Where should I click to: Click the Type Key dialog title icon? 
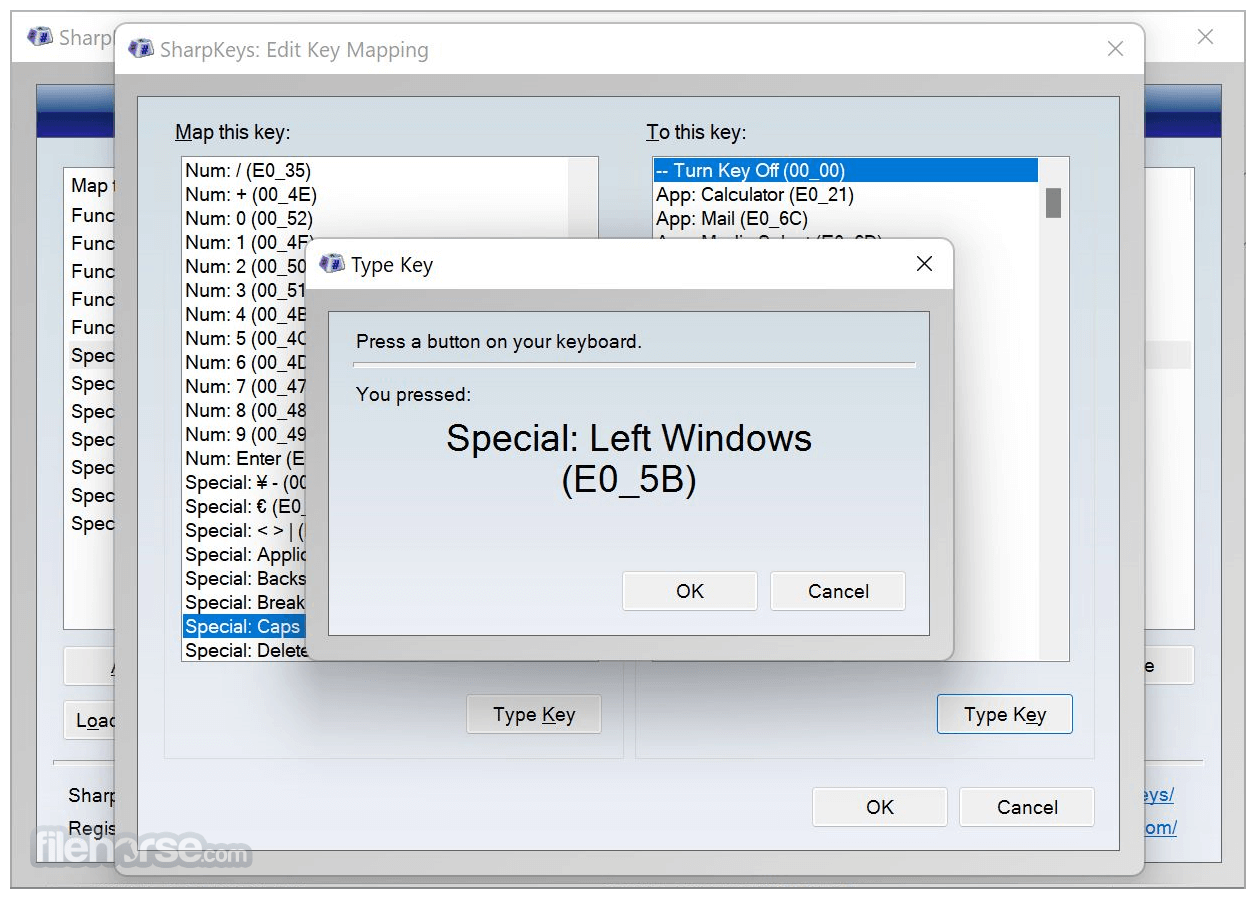[331, 264]
